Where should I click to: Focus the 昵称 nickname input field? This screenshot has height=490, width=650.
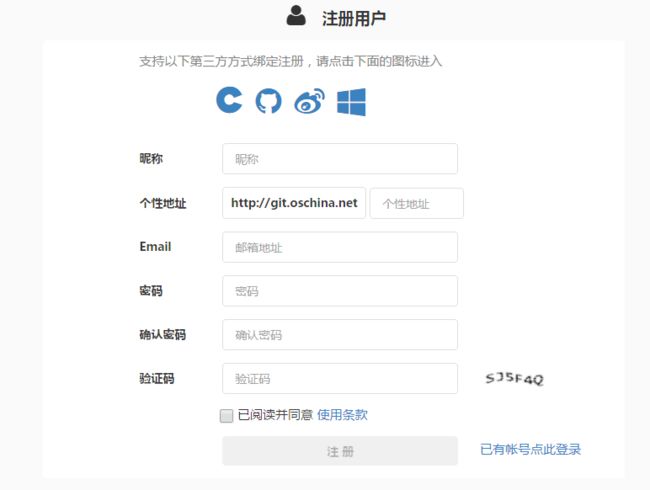[x=340, y=159]
